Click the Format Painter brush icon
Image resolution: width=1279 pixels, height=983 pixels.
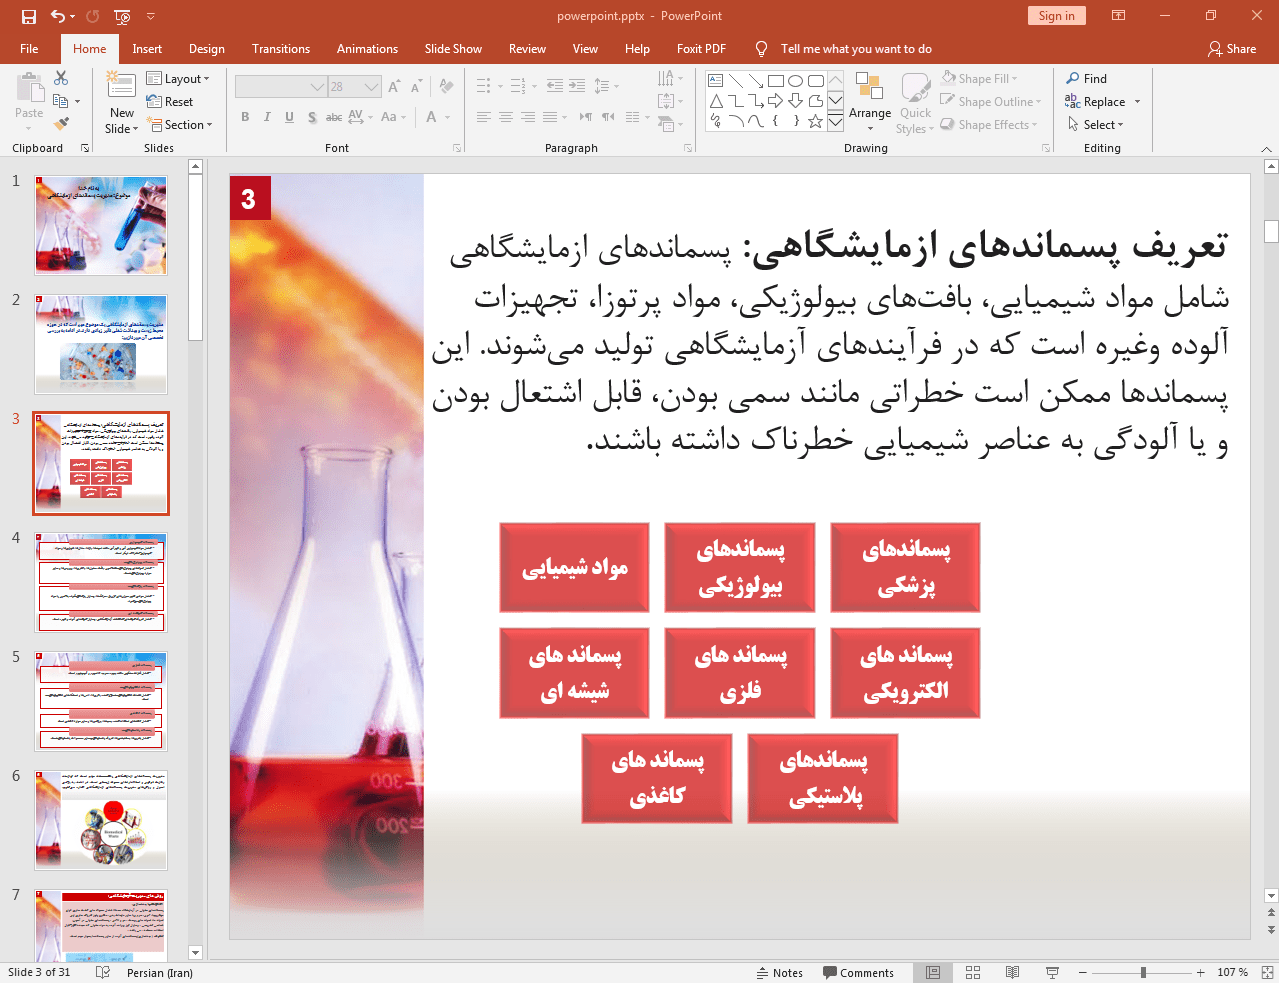[61, 124]
